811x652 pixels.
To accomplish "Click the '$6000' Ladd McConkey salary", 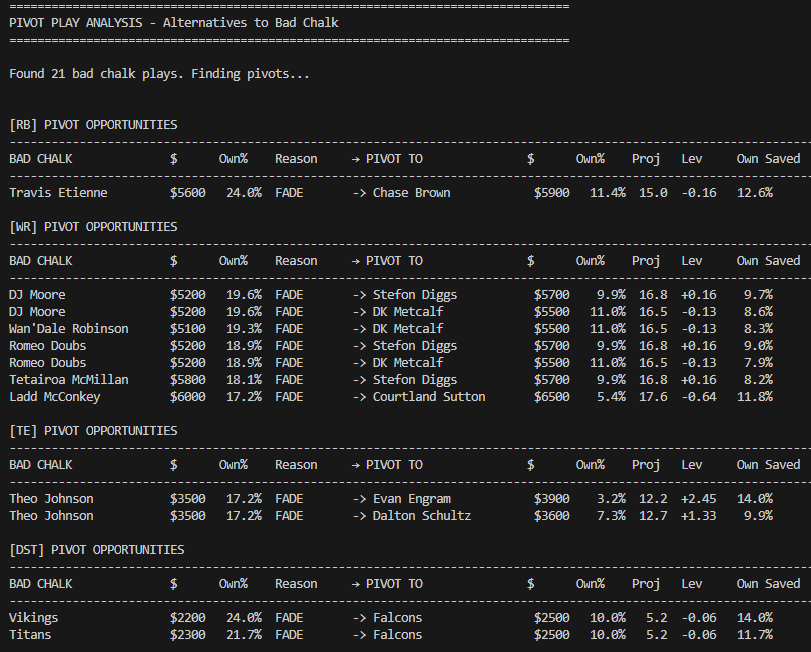I will (188, 397).
